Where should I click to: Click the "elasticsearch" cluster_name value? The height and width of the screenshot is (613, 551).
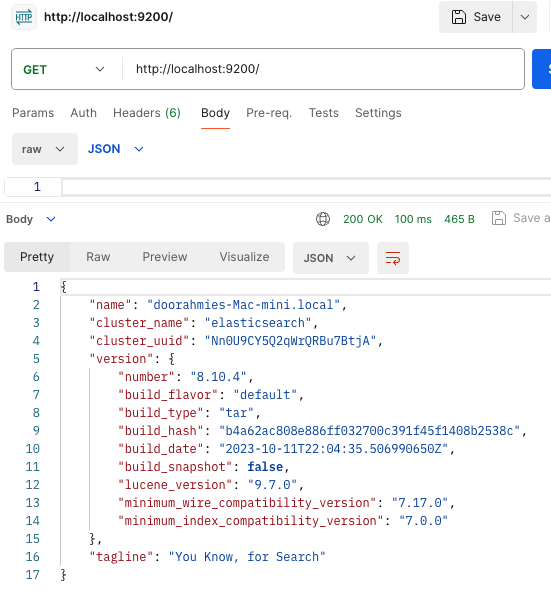point(258,323)
